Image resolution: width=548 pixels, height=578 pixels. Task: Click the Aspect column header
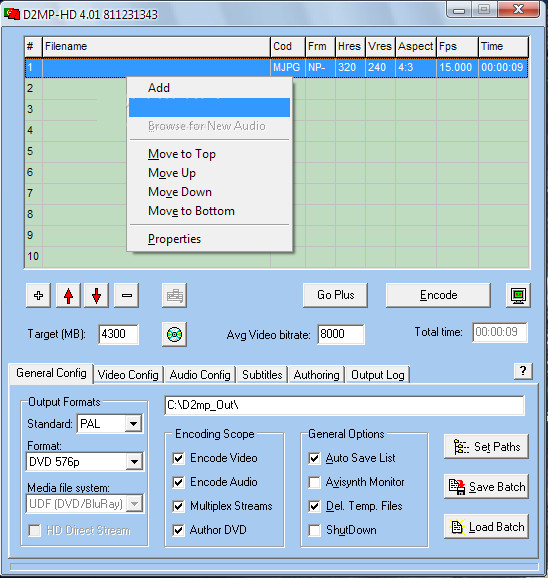(x=416, y=46)
